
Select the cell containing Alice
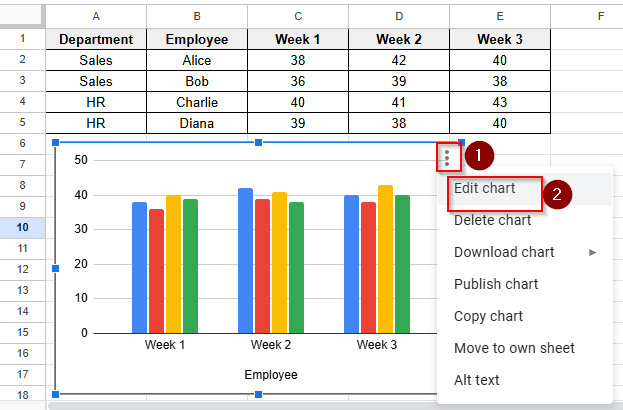coord(197,60)
